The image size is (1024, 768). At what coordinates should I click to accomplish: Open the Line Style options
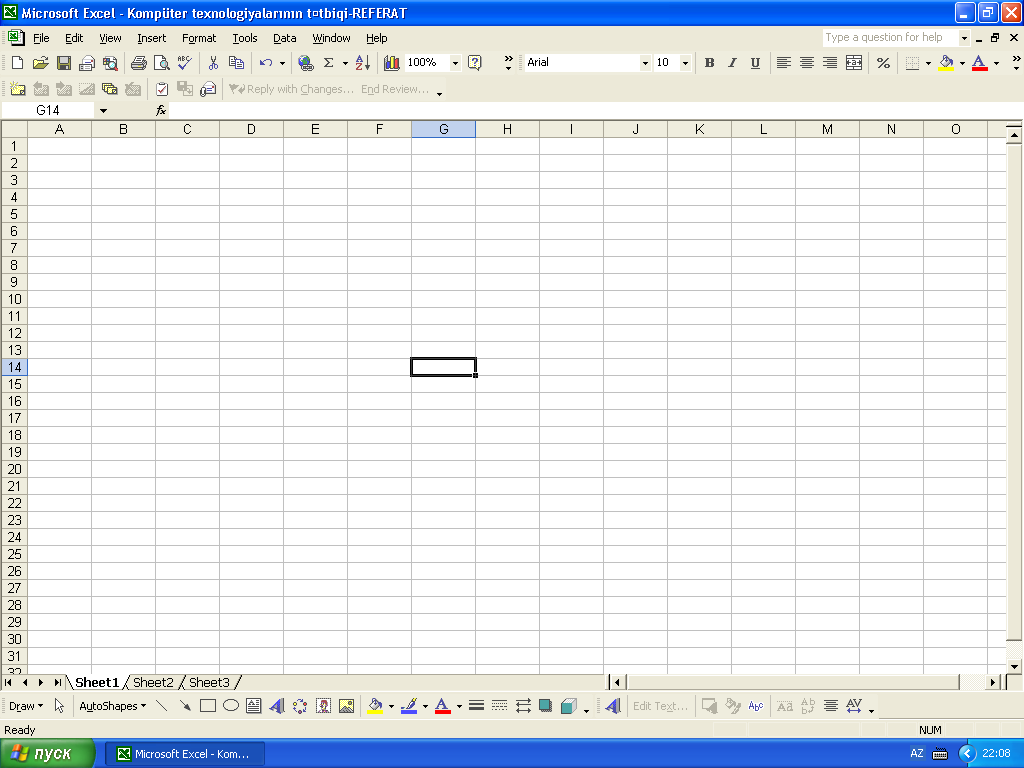pyautogui.click(x=477, y=706)
